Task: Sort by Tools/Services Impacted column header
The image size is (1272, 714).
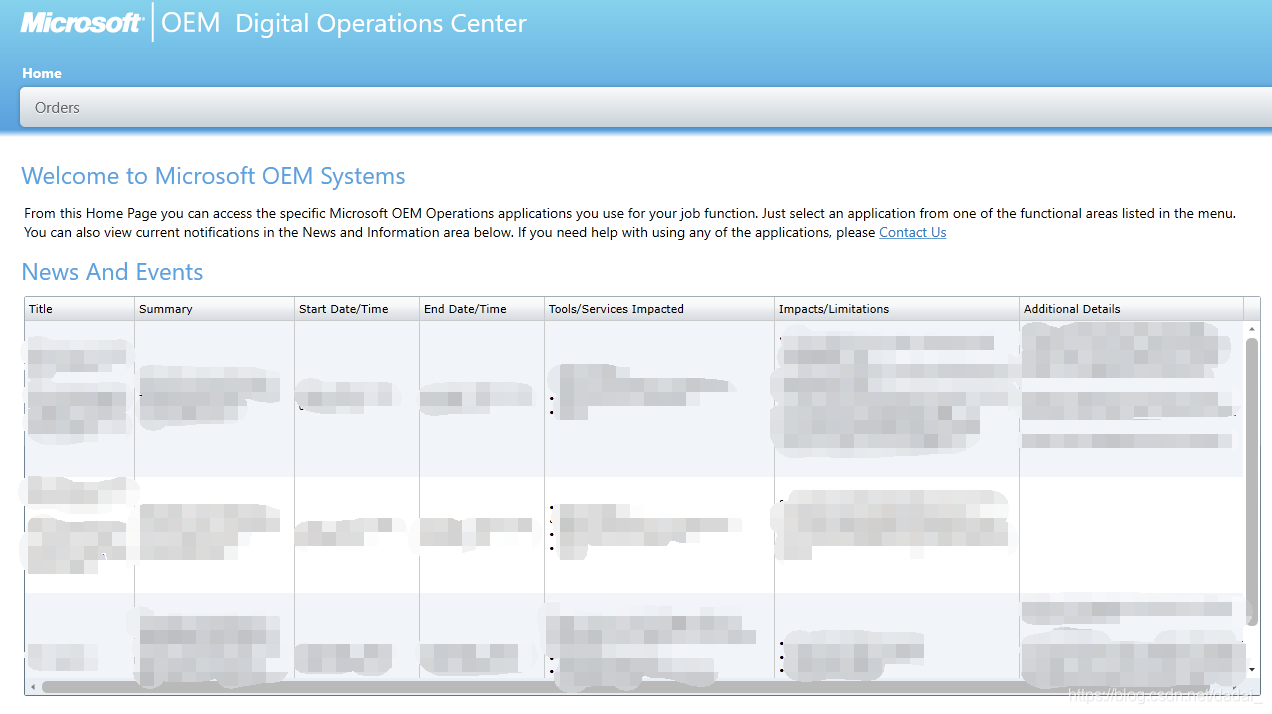Action: 660,309
